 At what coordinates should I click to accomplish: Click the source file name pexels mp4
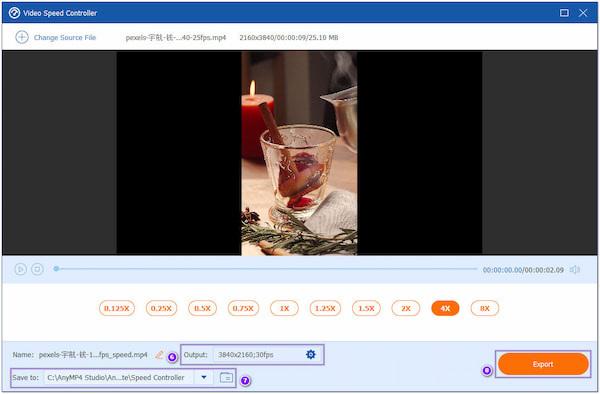click(176, 37)
